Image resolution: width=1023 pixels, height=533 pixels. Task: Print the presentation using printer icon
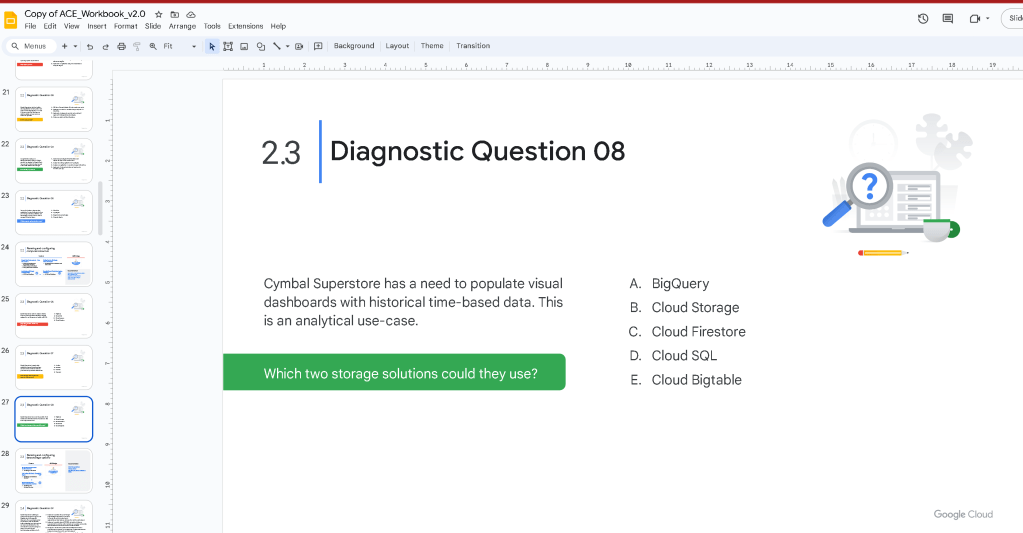[x=121, y=46]
